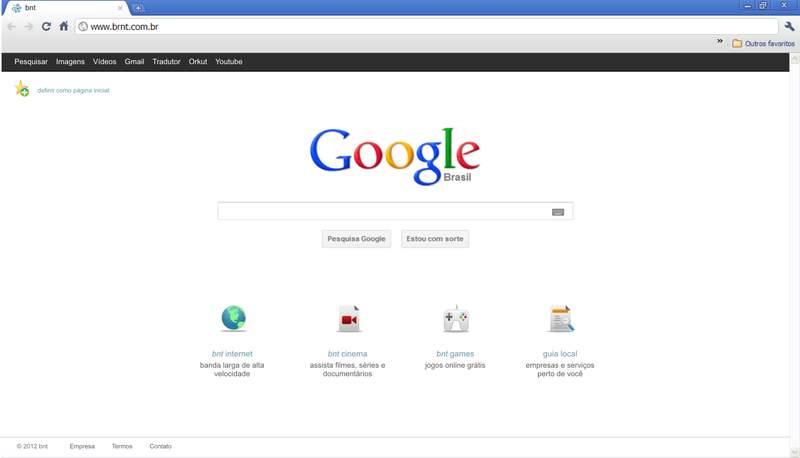Screen dimensions: 800x458
Task: Close the bnt tab
Action: 120,8
